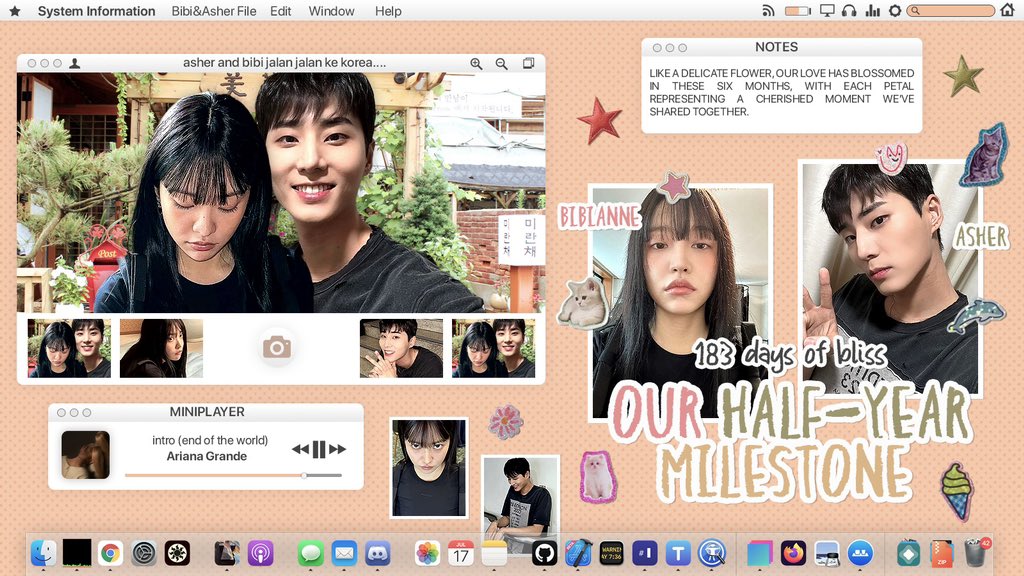This screenshot has width=1024, height=576.
Task: Click the display monitor icon in the menu bar
Action: [x=827, y=10]
